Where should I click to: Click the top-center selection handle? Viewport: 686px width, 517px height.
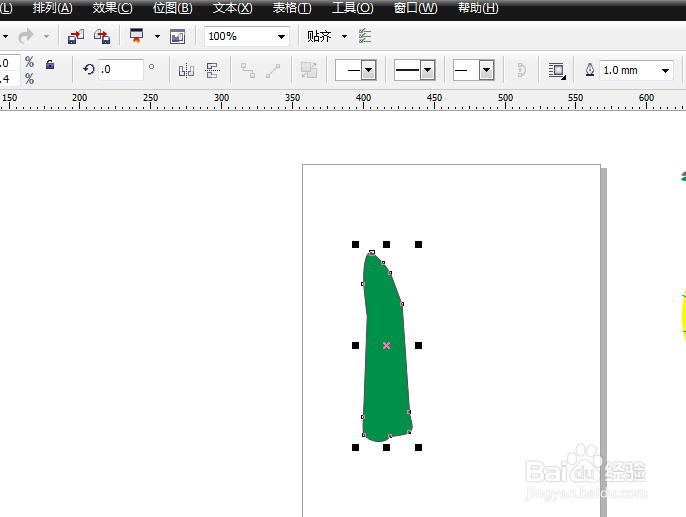pyautogui.click(x=386, y=245)
